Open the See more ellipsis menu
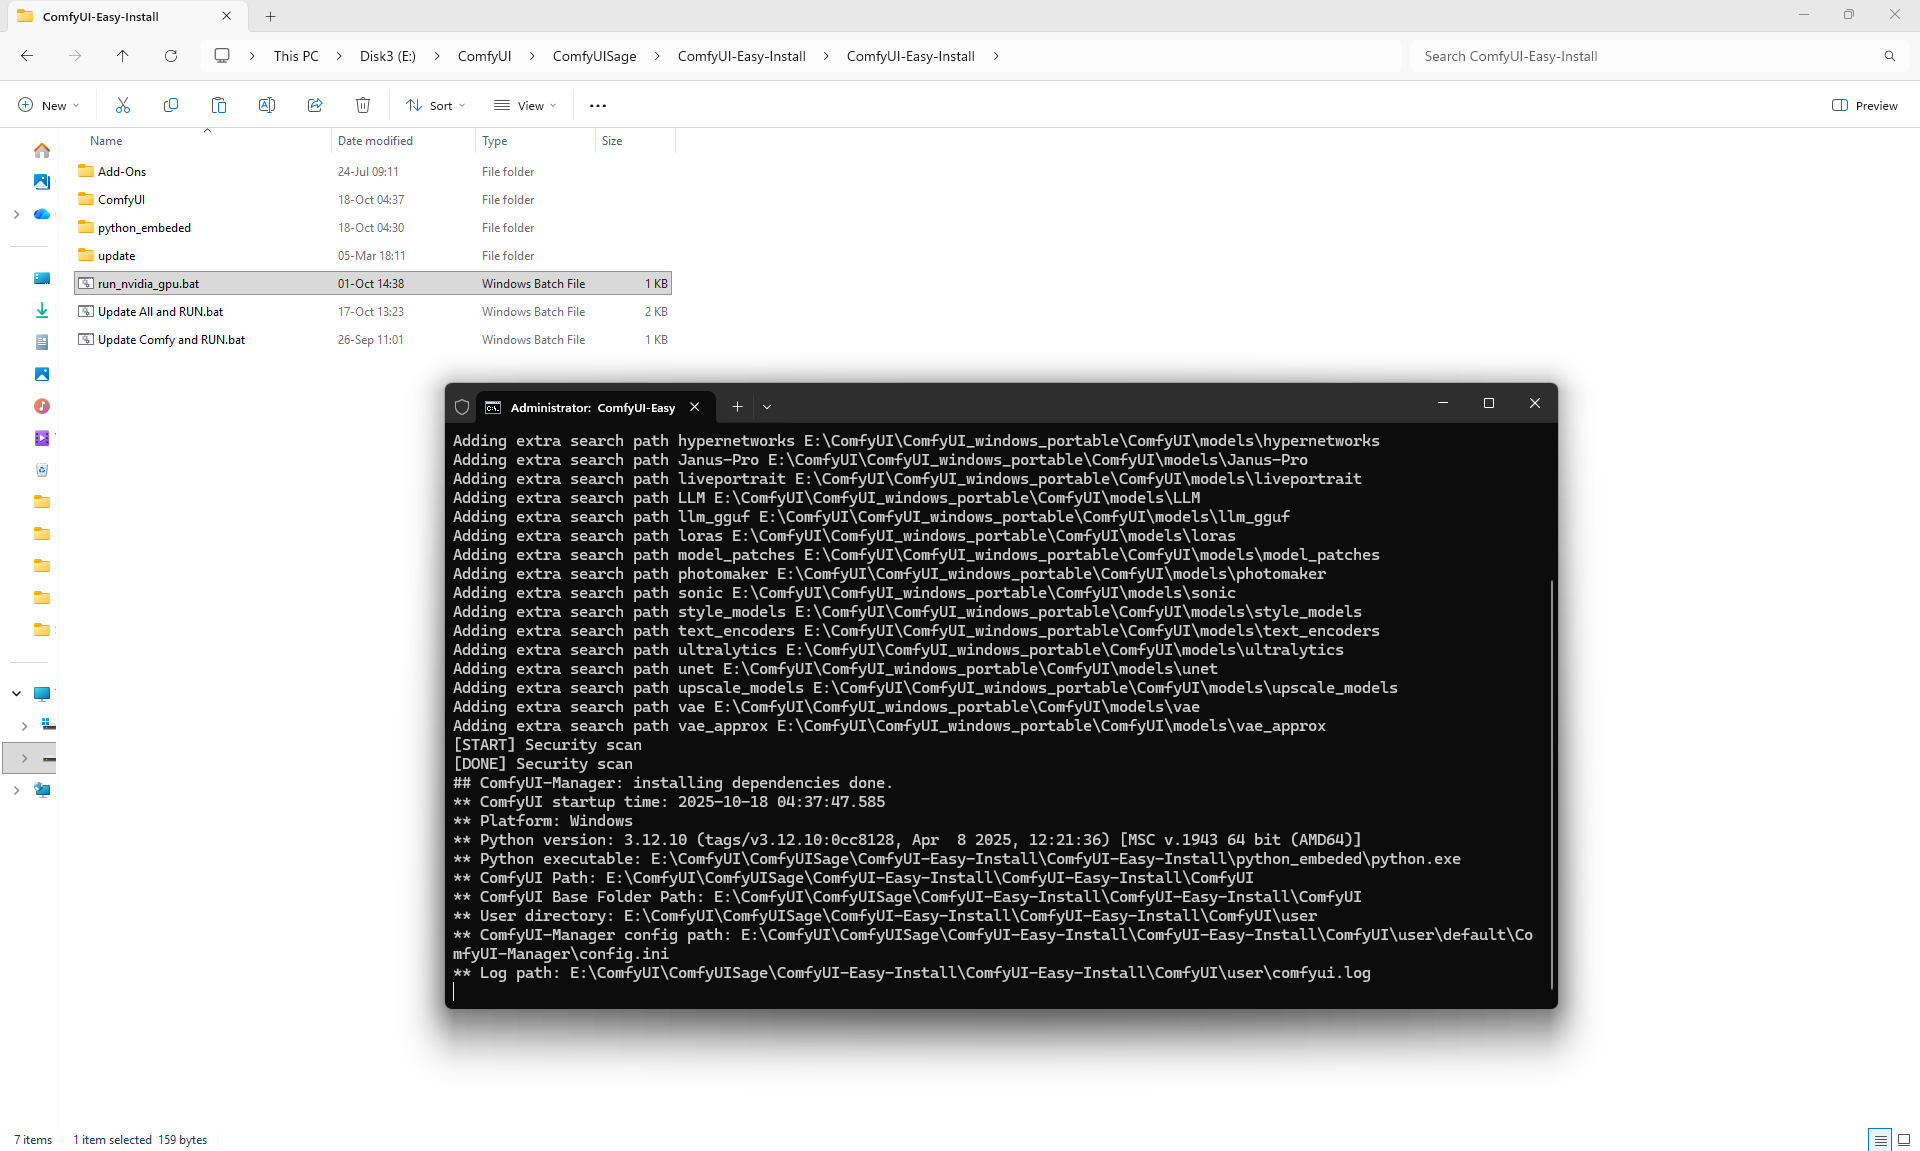Screen dimensions: 1920x1151 tap(598, 105)
